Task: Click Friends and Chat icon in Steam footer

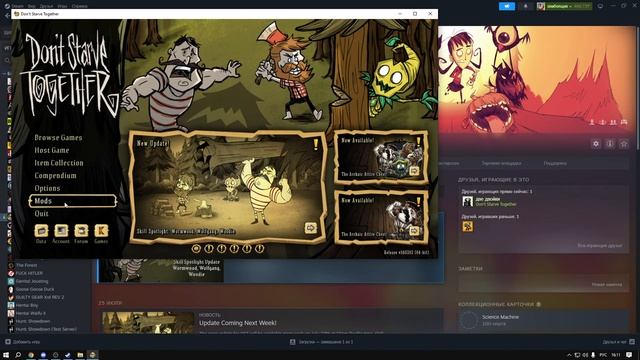Action: pos(632,342)
